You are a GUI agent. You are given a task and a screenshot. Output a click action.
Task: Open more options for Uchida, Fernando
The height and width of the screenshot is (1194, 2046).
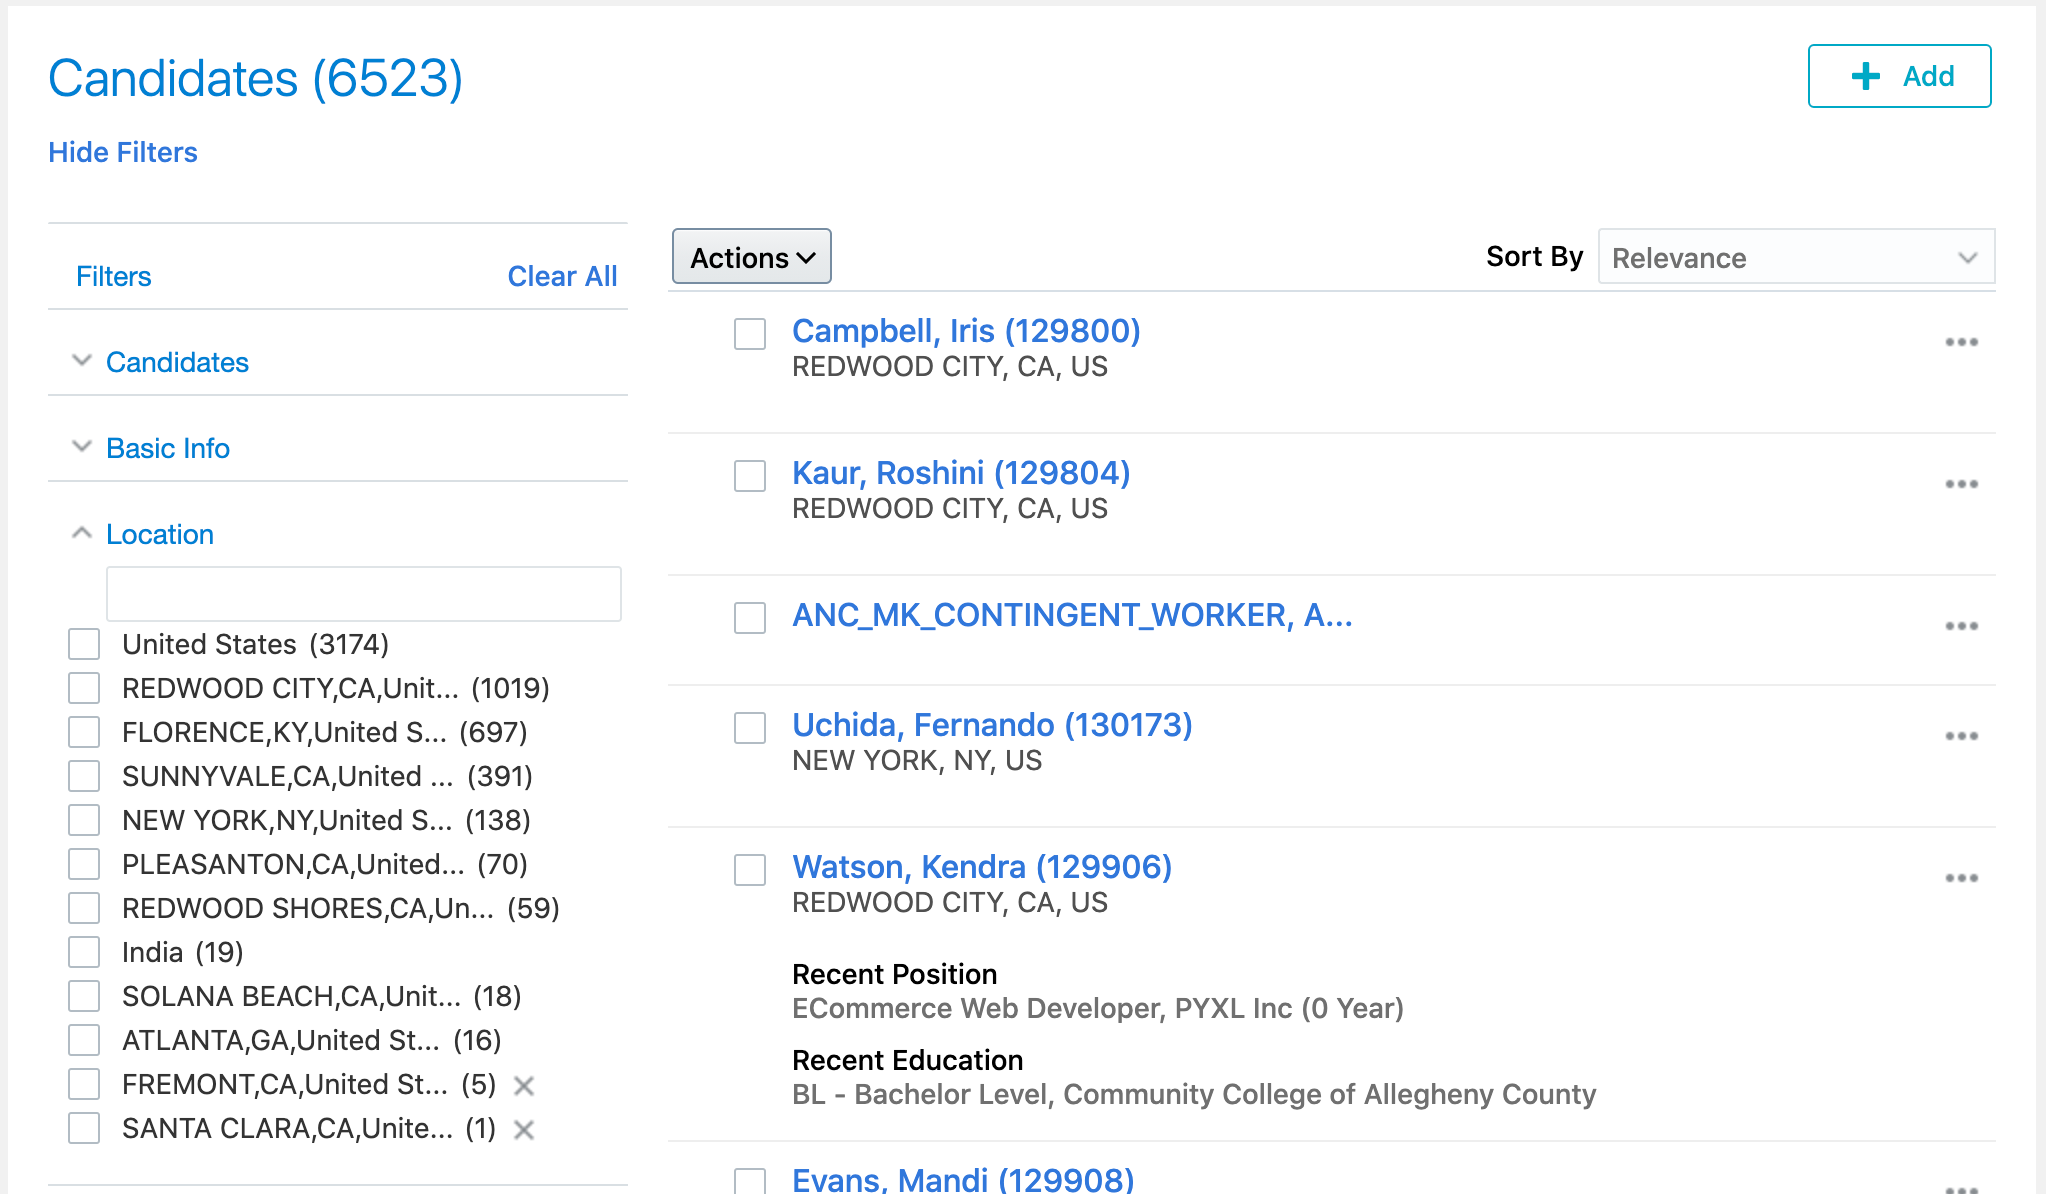tap(1961, 736)
